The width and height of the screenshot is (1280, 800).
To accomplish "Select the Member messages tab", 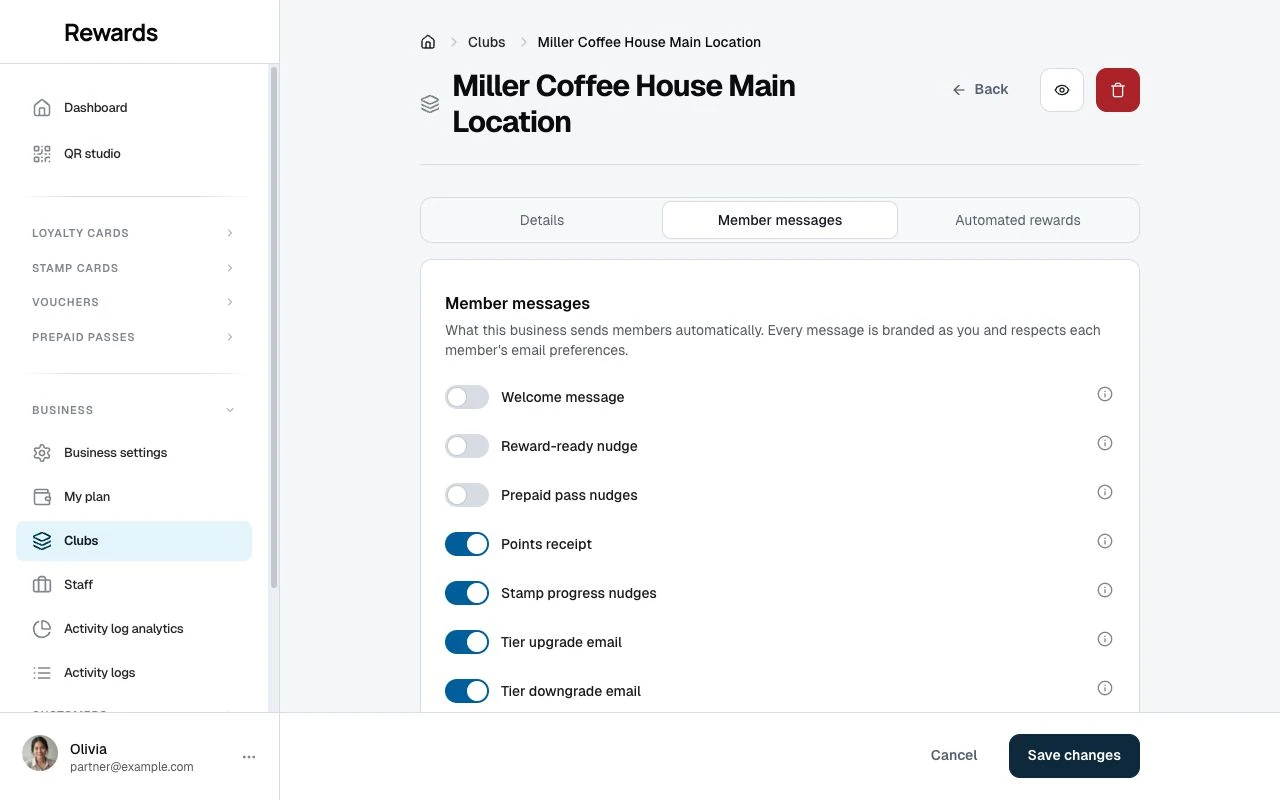I will click(780, 220).
